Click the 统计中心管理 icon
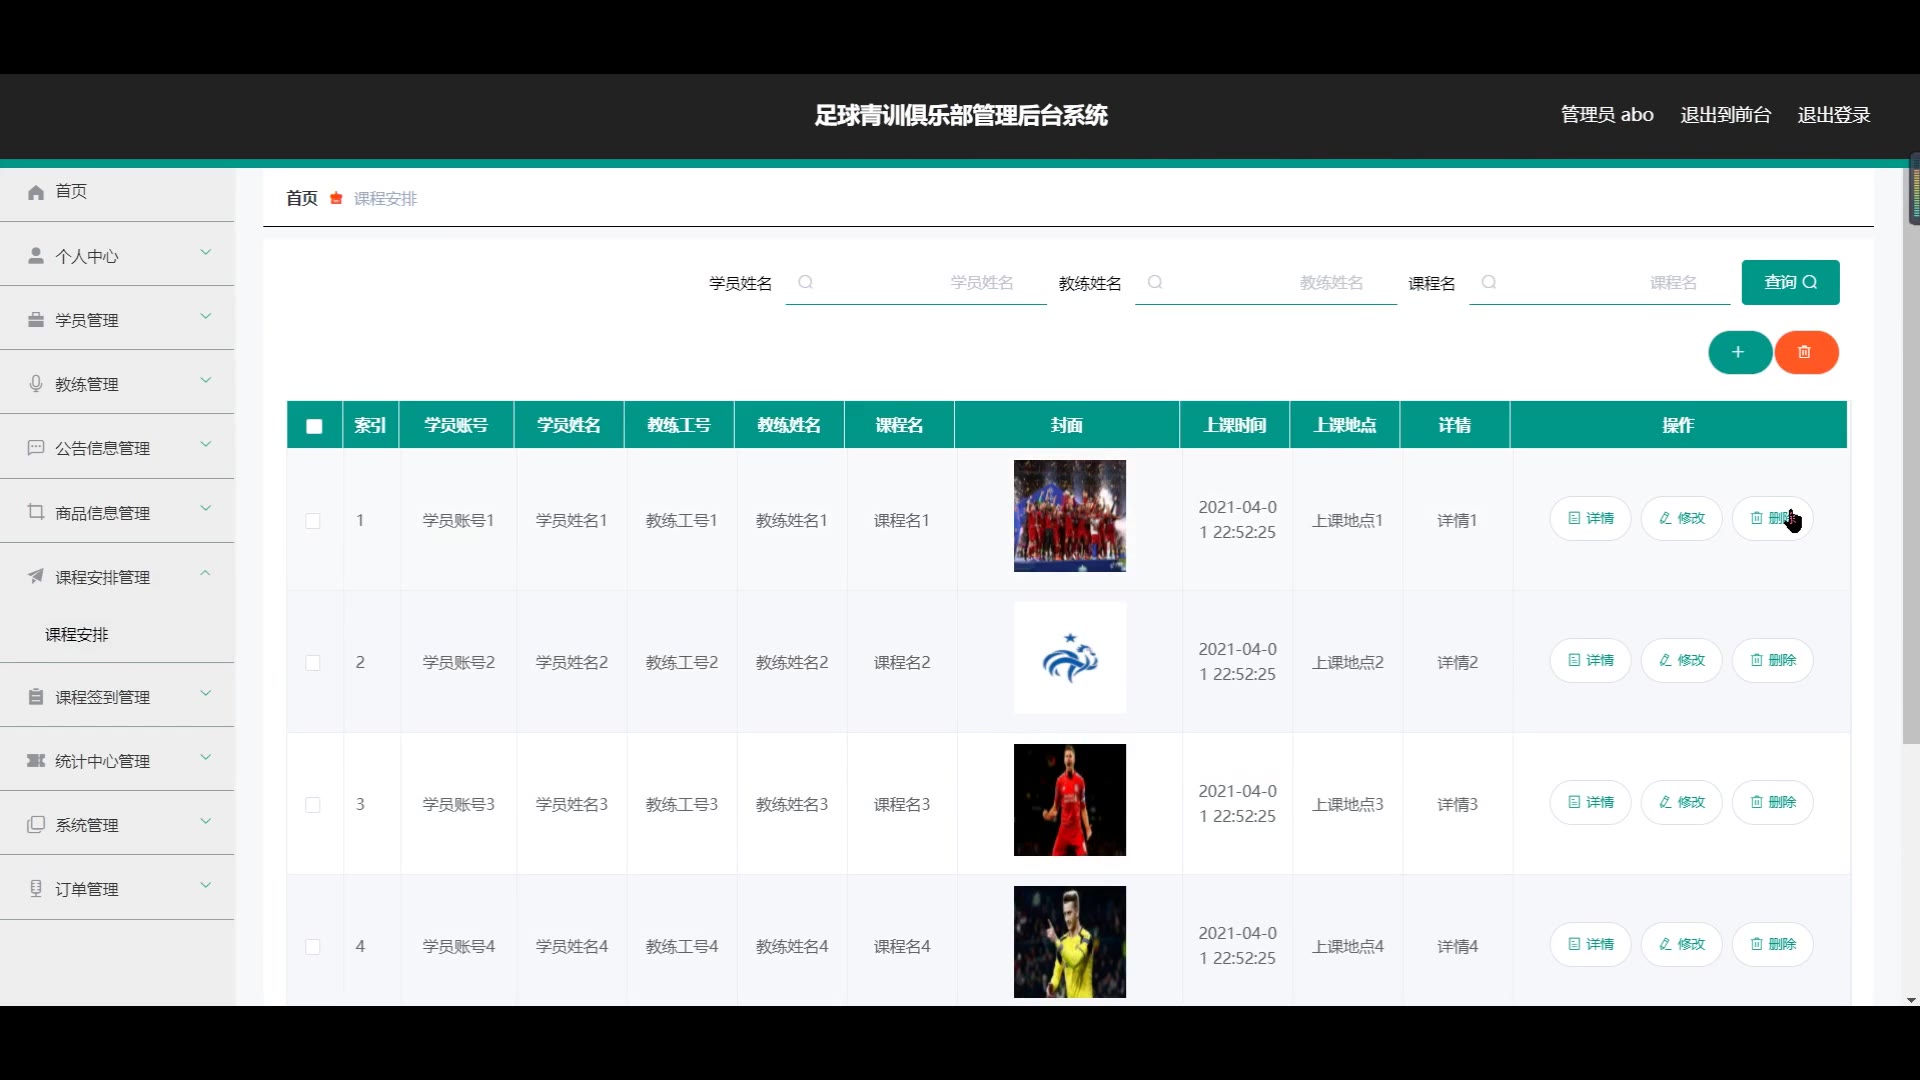Viewport: 1920px width, 1080px height. pyautogui.click(x=36, y=761)
